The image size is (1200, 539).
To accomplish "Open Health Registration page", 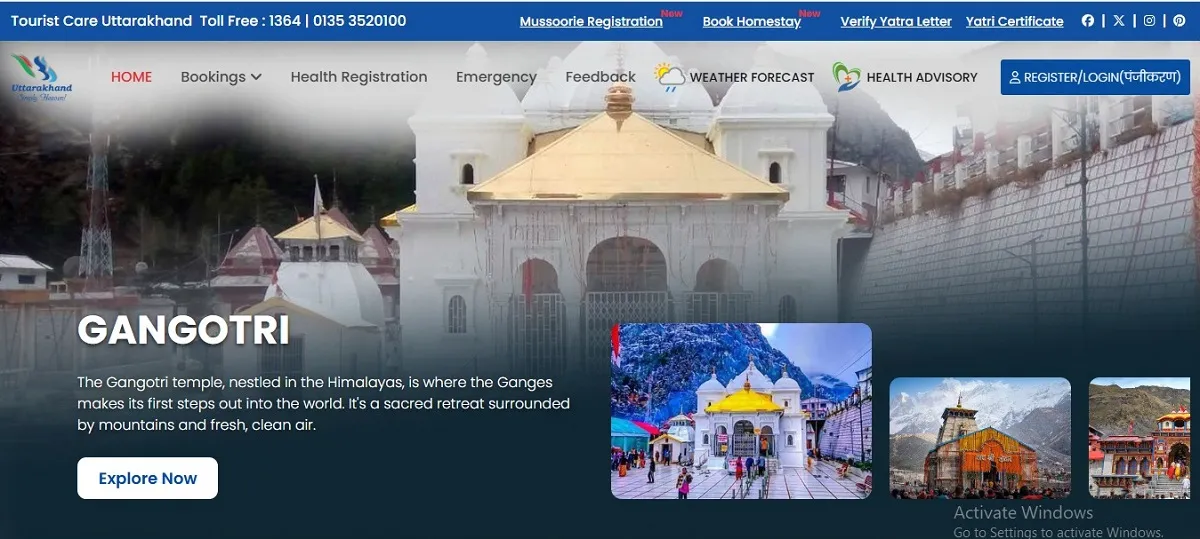I will point(358,77).
